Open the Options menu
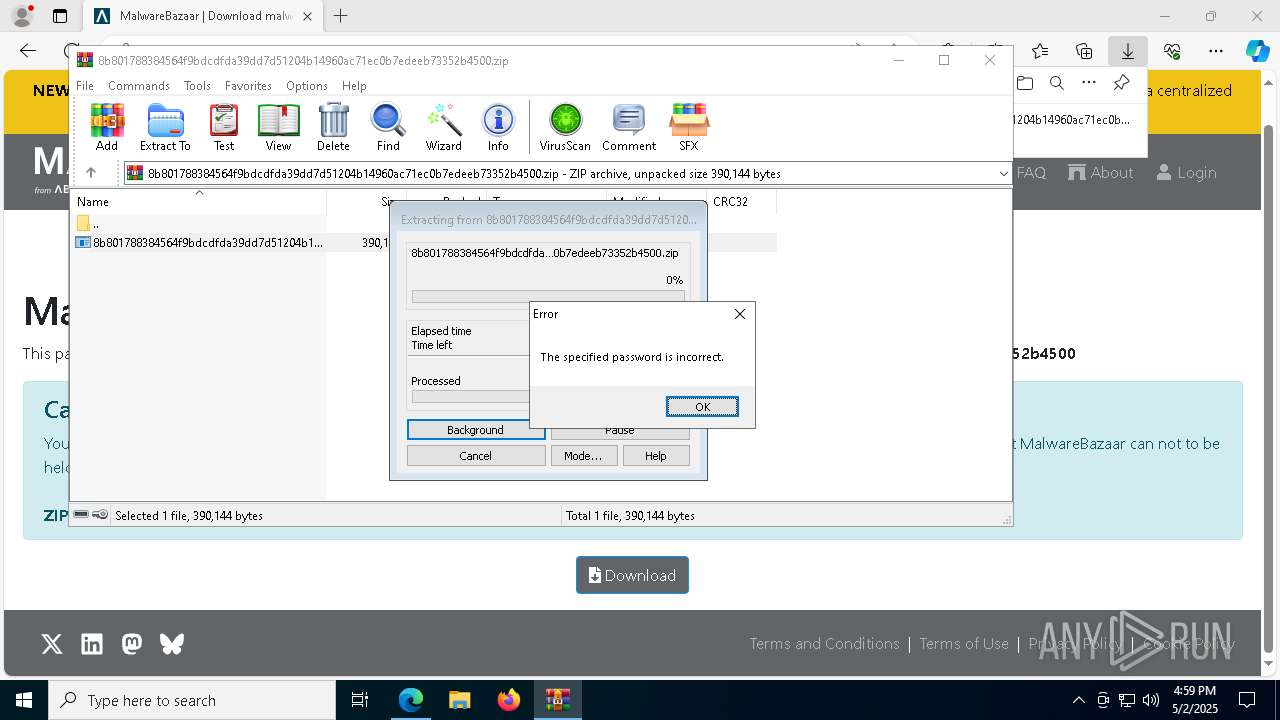Screen dimensions: 1280x720 point(307,86)
